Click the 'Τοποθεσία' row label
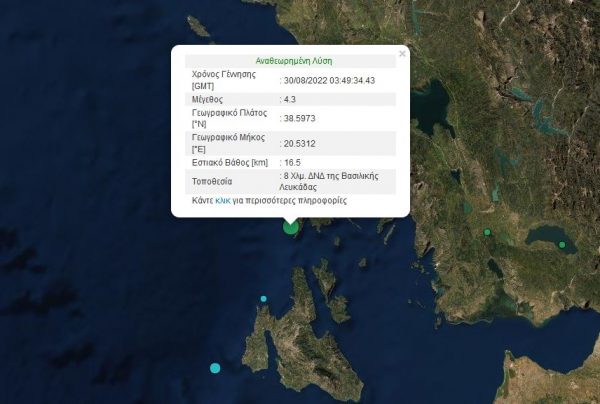This screenshot has height=404, width=600. pyautogui.click(x=213, y=183)
